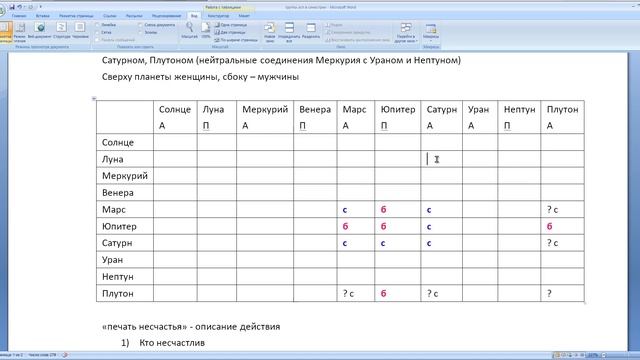Toggle the Thumbnails (Эскизы) checkbox
640x360 pixels.
[x=140, y=33]
